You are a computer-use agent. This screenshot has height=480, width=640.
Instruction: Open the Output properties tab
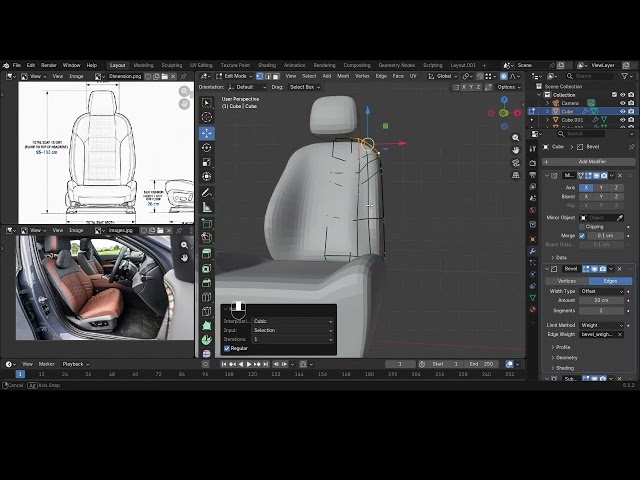pyautogui.click(x=533, y=175)
